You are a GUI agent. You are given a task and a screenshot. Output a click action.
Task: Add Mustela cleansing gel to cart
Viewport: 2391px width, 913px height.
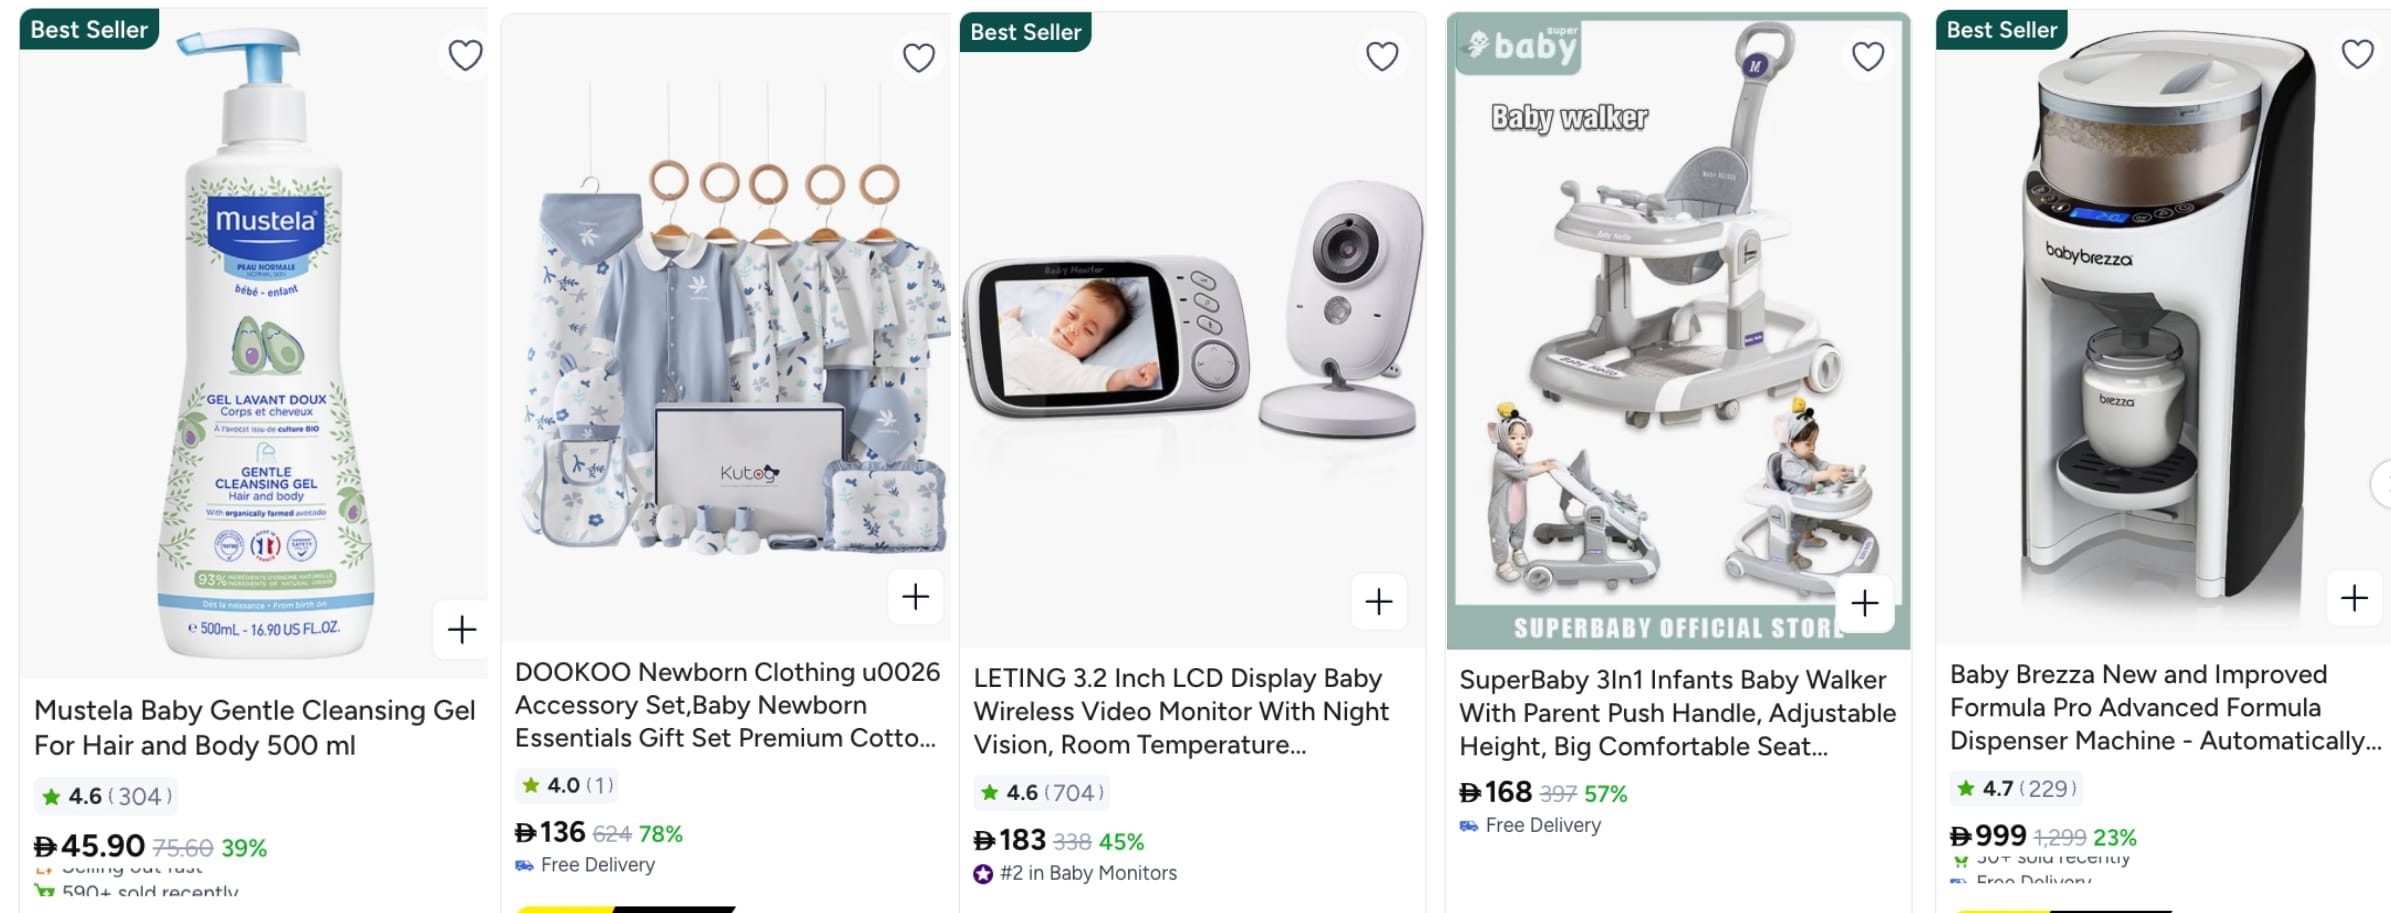coord(461,630)
